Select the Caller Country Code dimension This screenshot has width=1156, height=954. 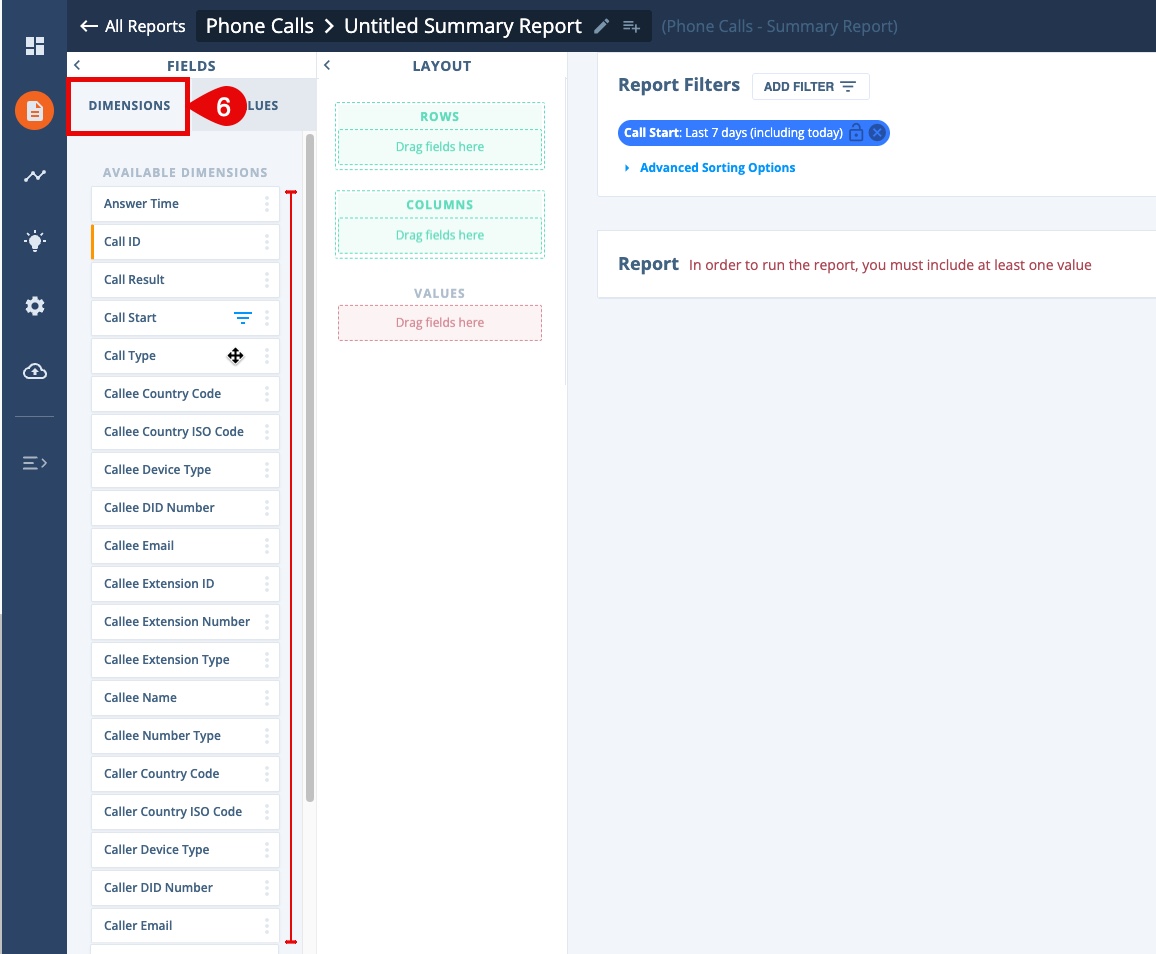click(x=185, y=773)
